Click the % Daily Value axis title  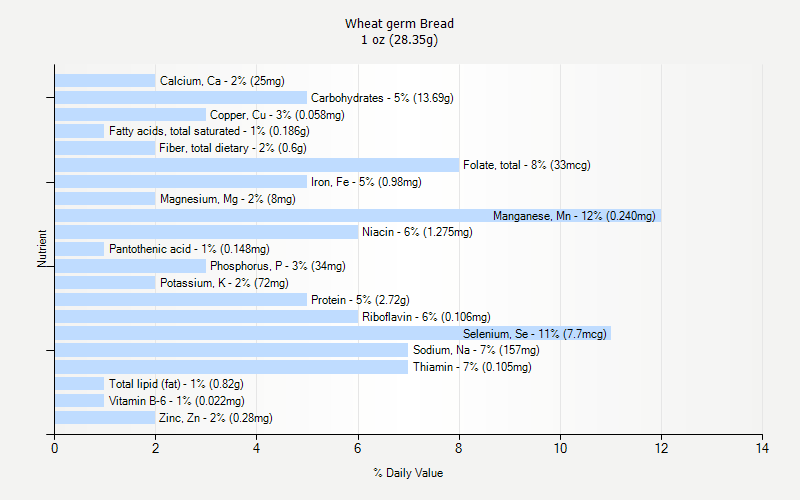point(408,473)
